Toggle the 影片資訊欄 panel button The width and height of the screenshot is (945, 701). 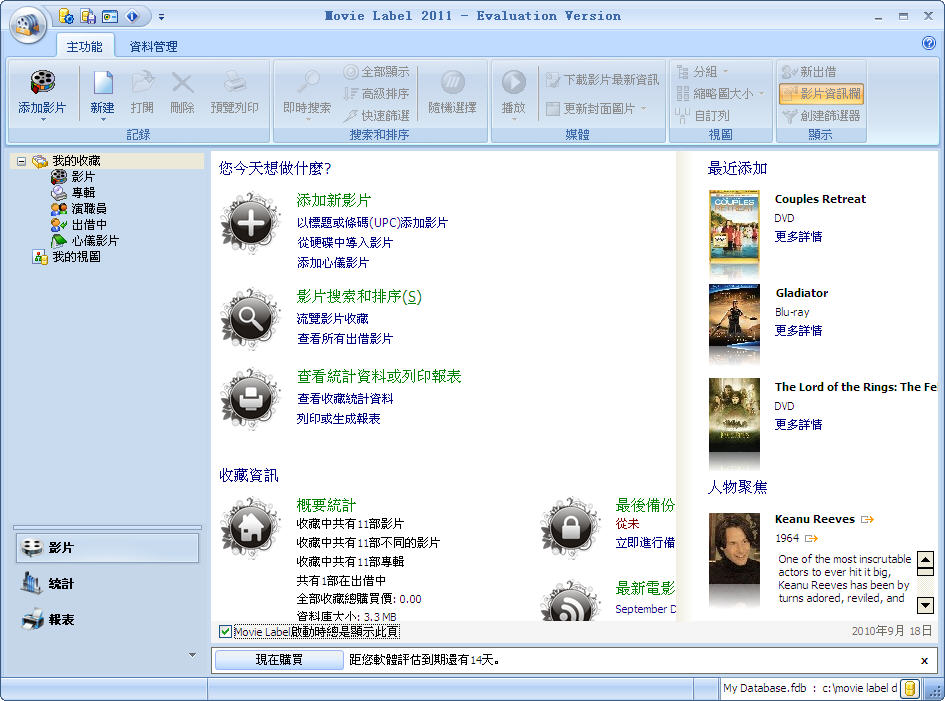820,93
